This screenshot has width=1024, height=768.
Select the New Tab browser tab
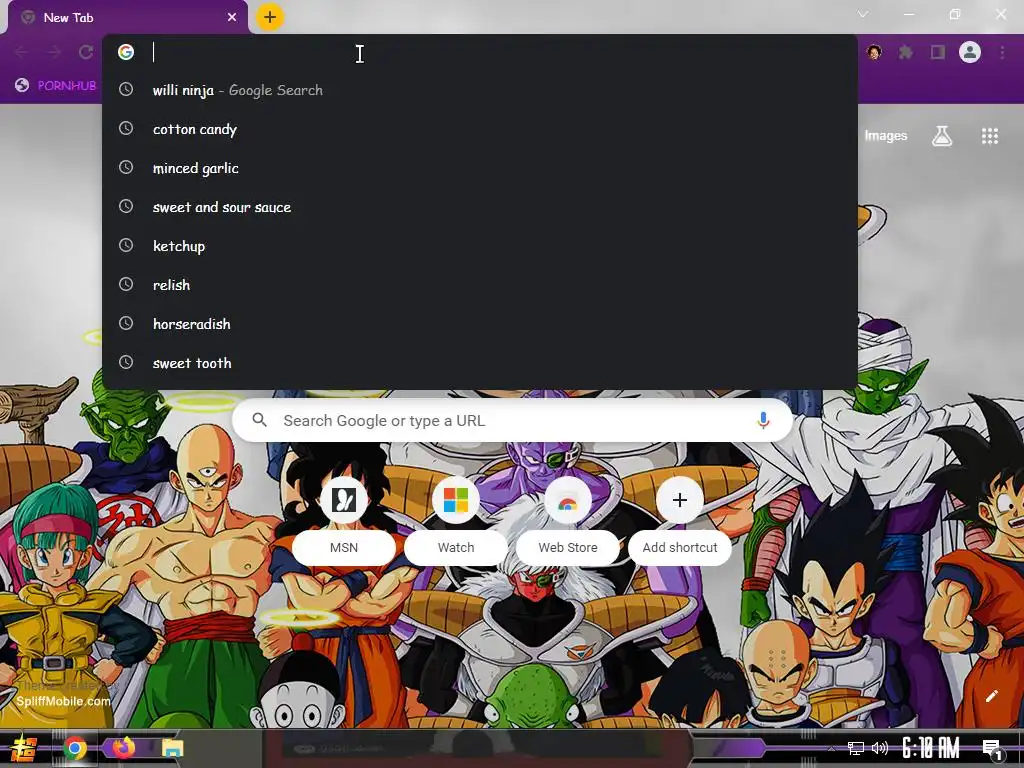point(128,18)
